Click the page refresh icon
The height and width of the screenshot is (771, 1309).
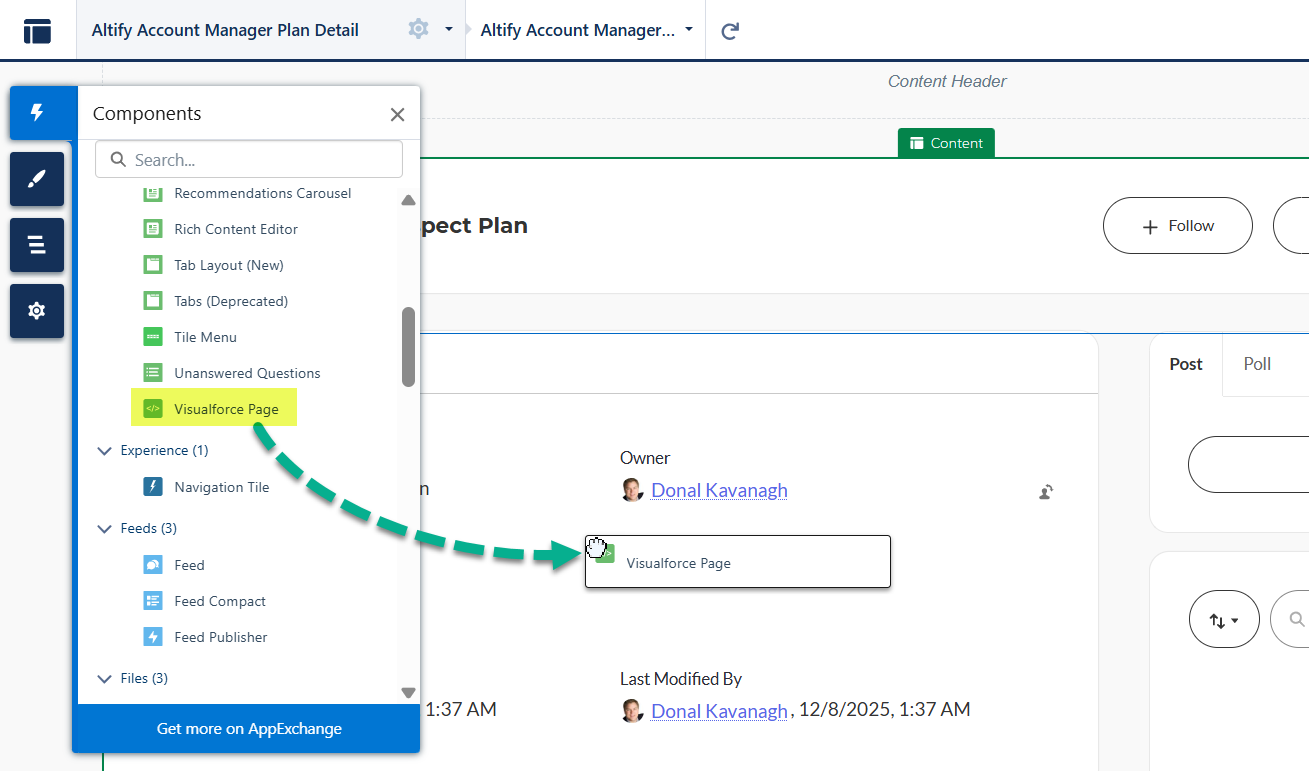tap(730, 31)
